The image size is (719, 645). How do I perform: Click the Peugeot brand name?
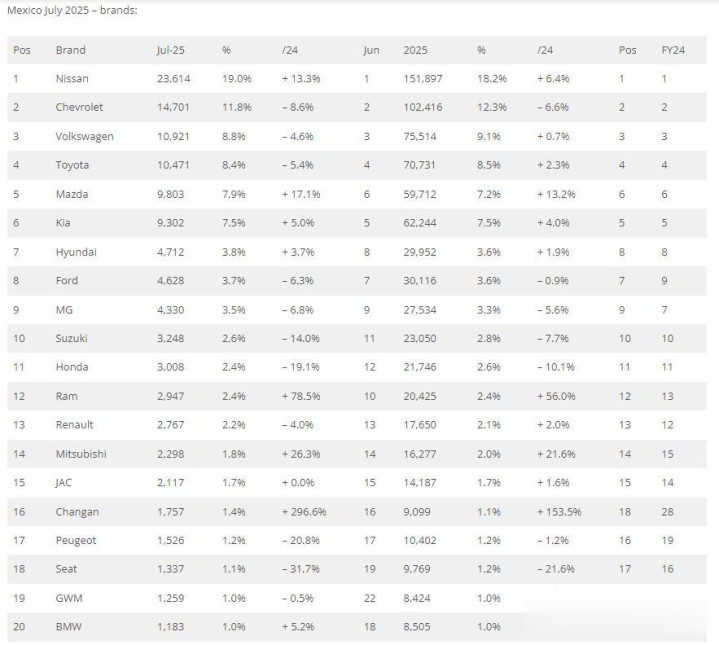coord(76,540)
